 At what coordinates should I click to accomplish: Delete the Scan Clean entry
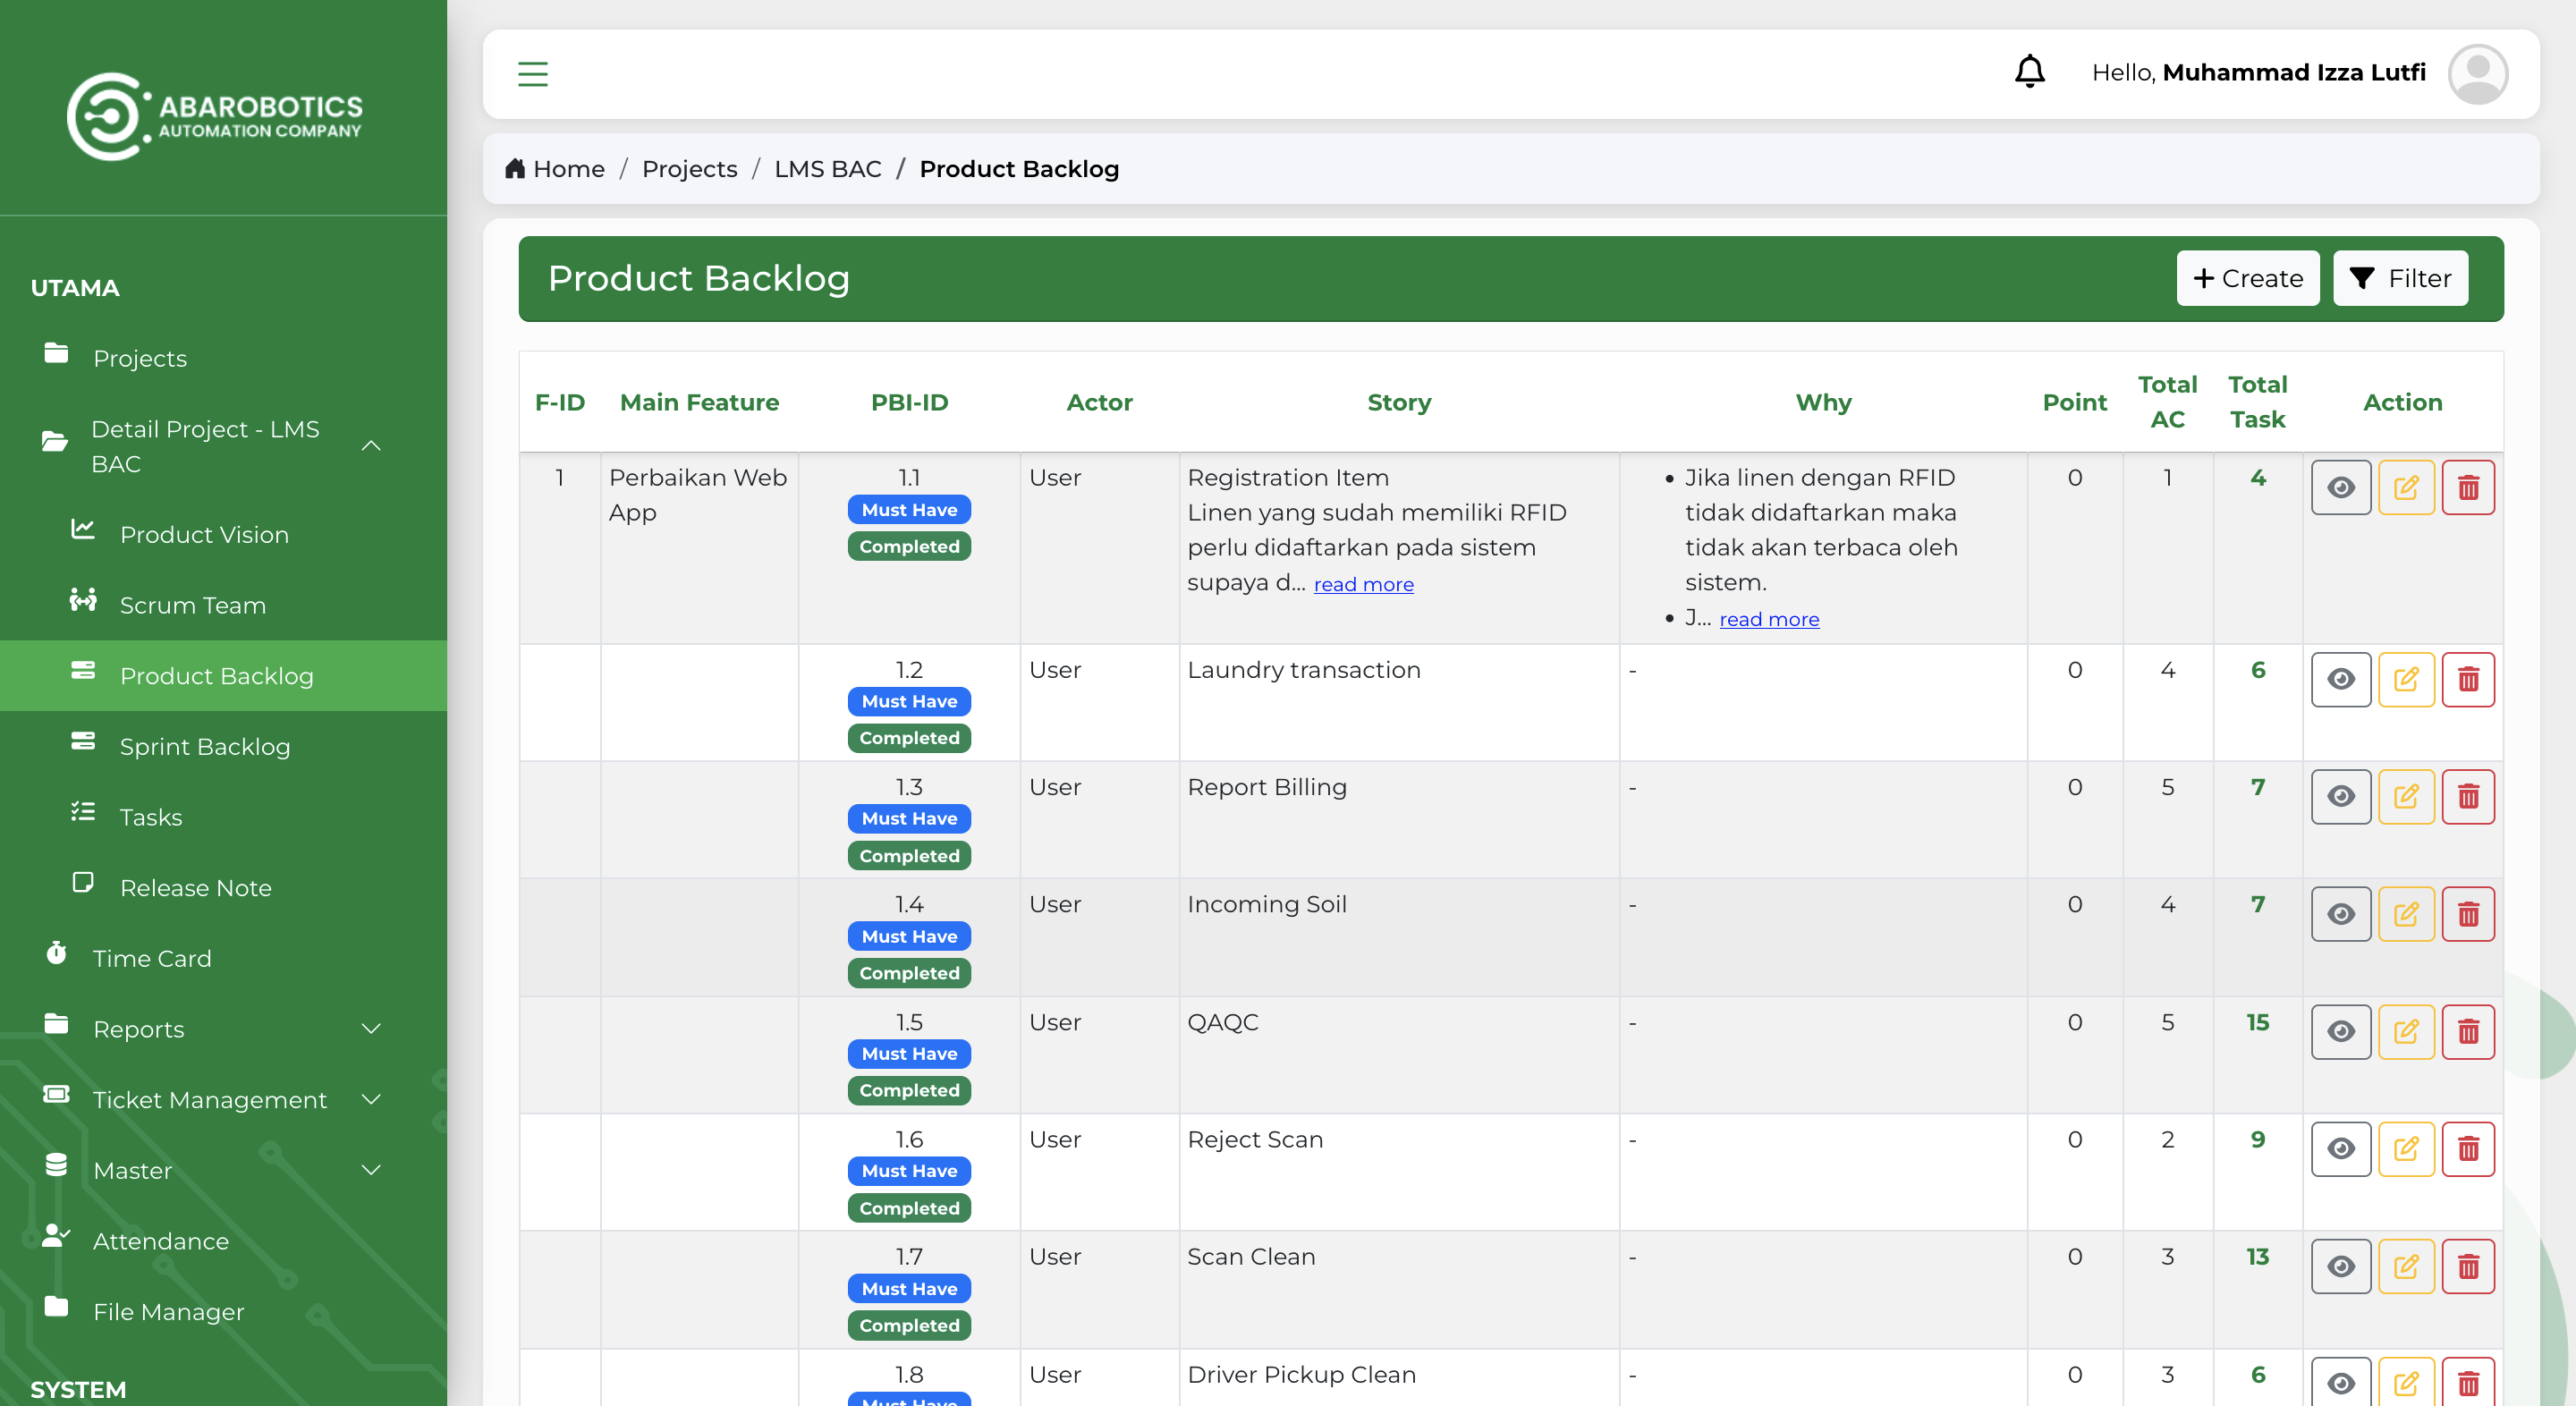(x=2468, y=1267)
